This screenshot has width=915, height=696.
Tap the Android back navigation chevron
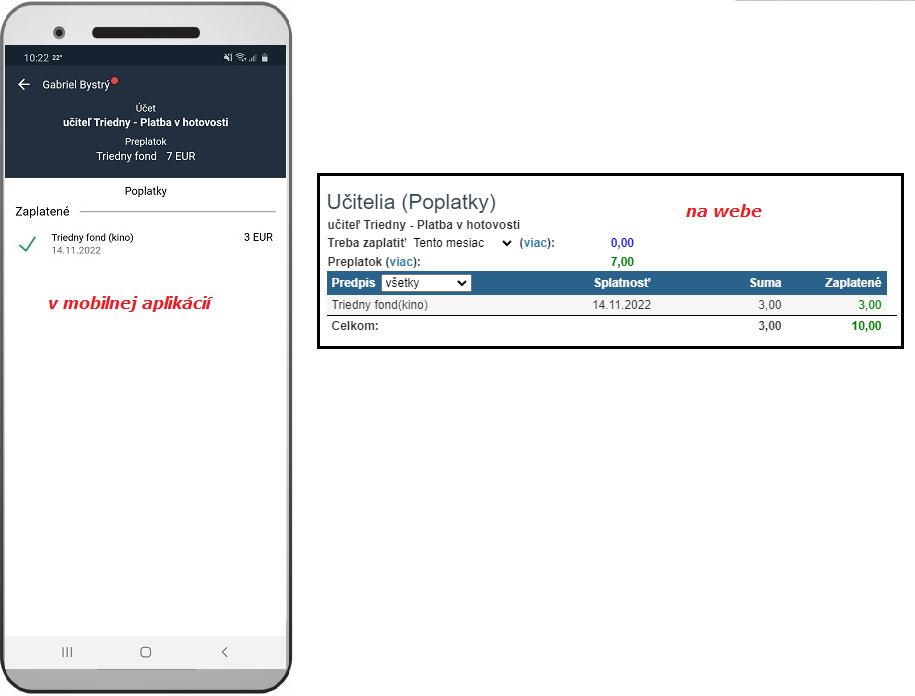pyautogui.click(x=225, y=652)
